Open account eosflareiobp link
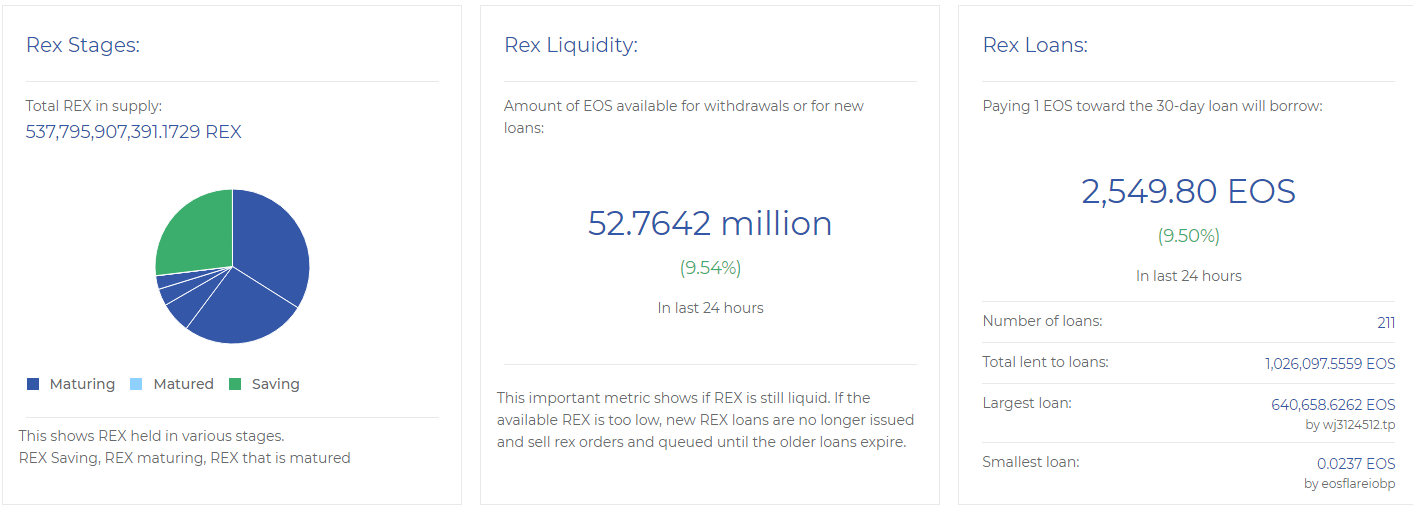Screen dimensions: 1413x505 (x=1350, y=484)
